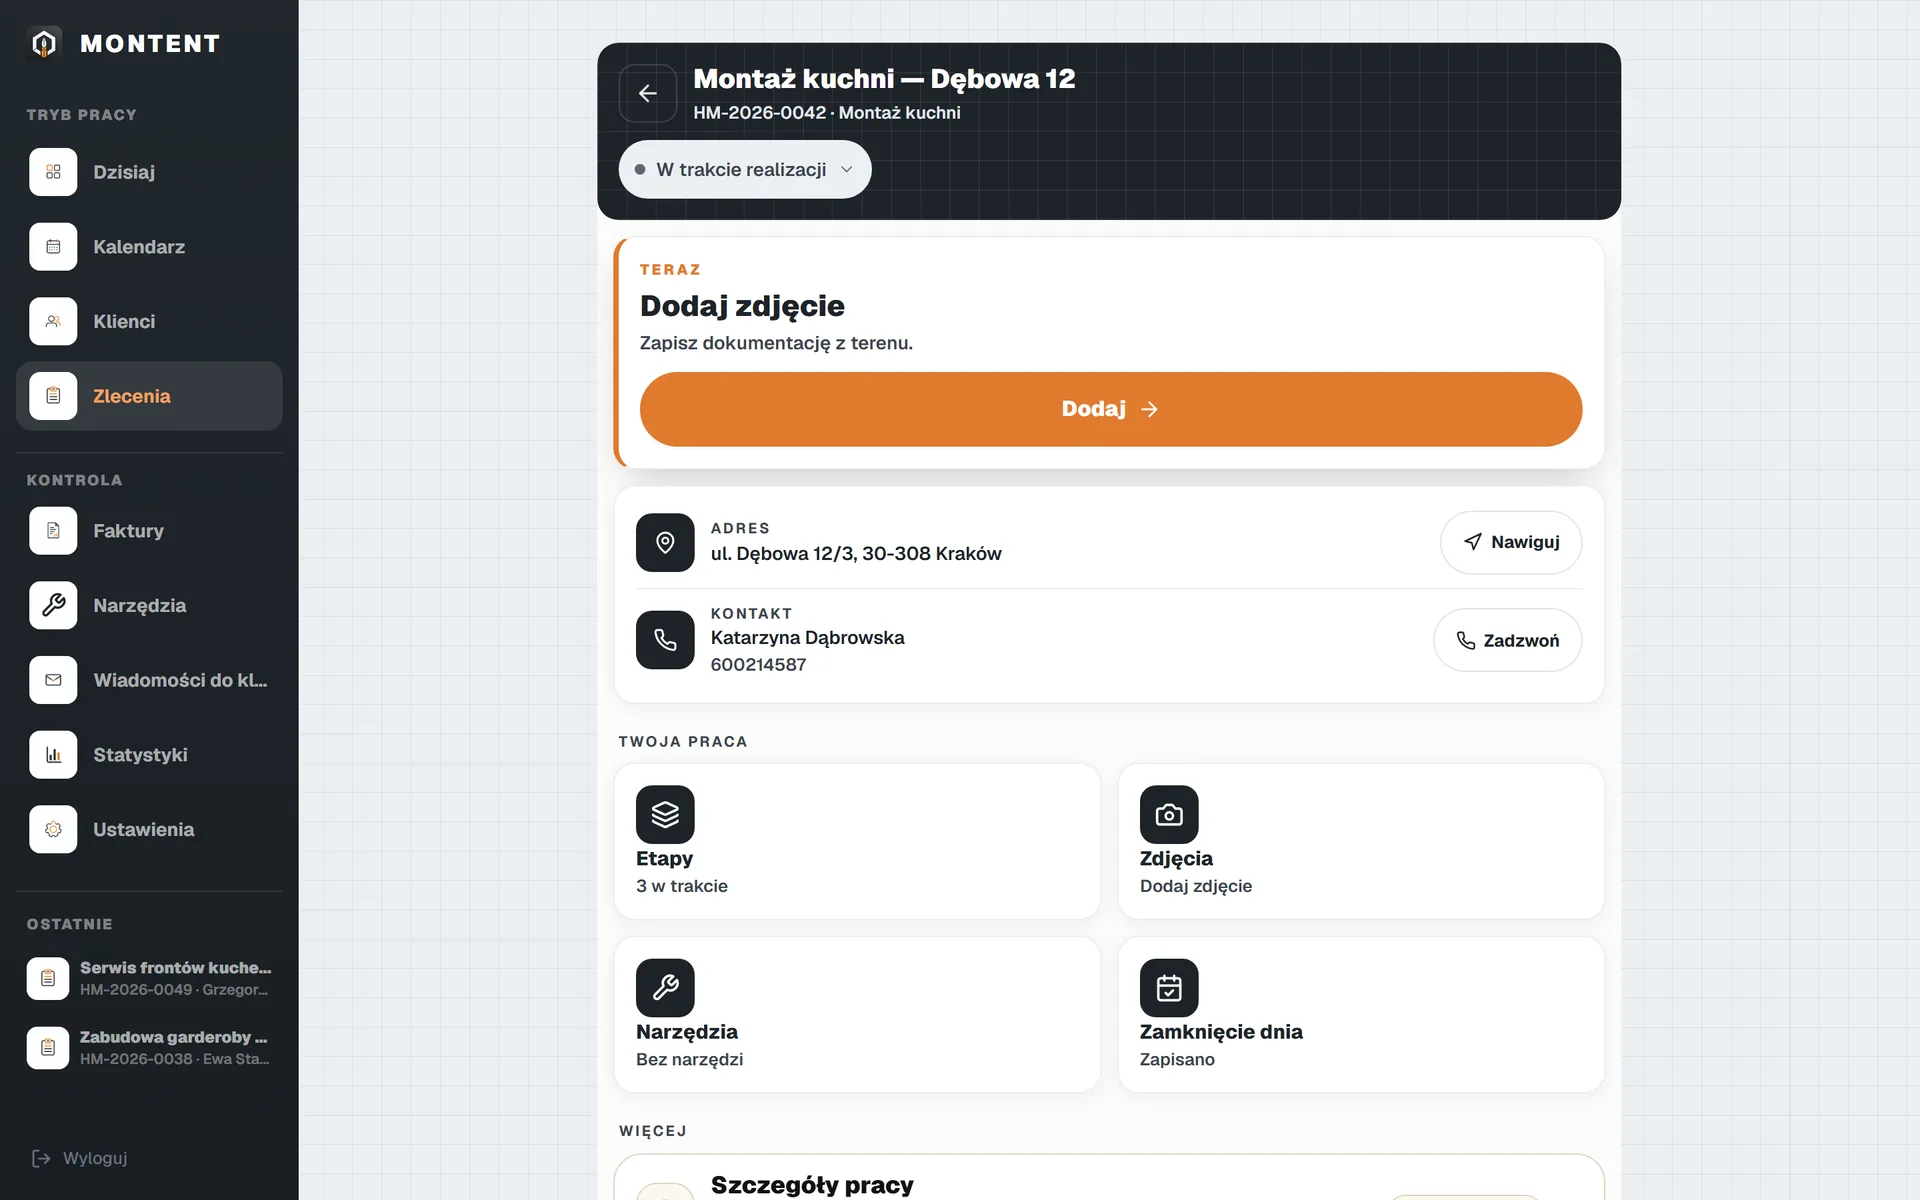Viewport: 1920px width, 1200px height.
Task: Click order number HM-2026-0042
Action: pyautogui.click(x=760, y=113)
